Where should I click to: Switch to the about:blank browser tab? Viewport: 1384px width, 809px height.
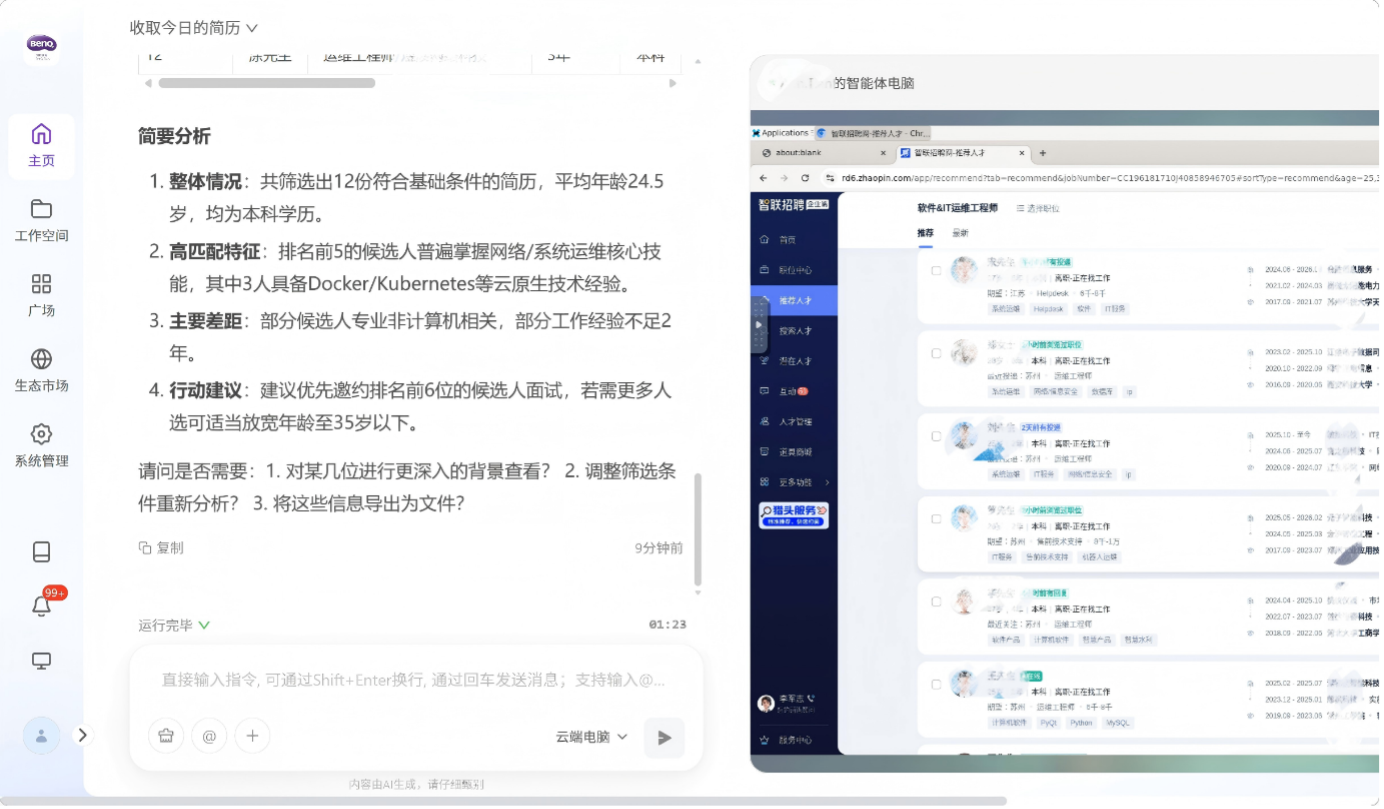click(820, 153)
